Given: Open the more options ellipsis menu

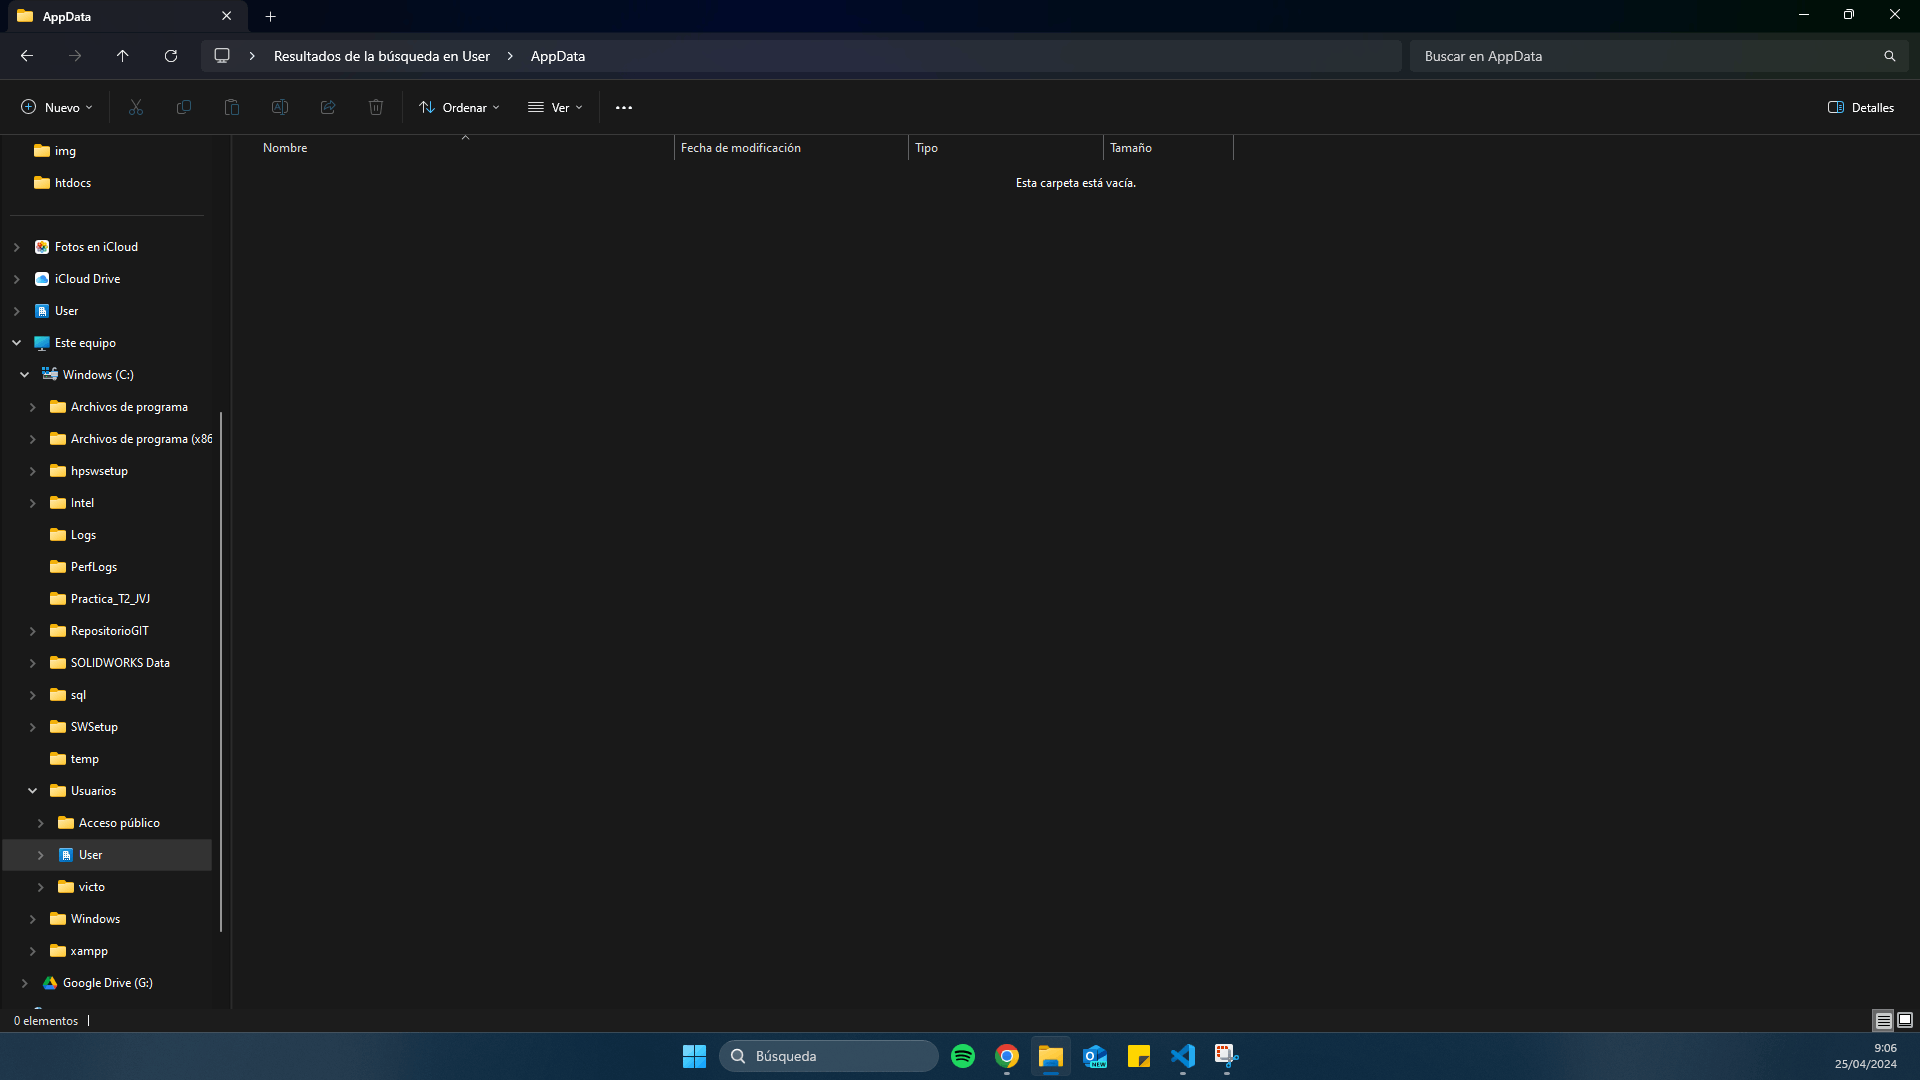Looking at the screenshot, I should (624, 107).
